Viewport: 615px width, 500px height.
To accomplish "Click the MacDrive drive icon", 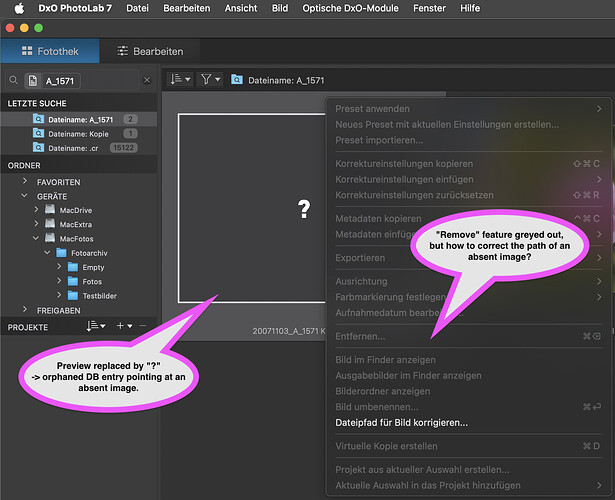I will click(x=48, y=211).
